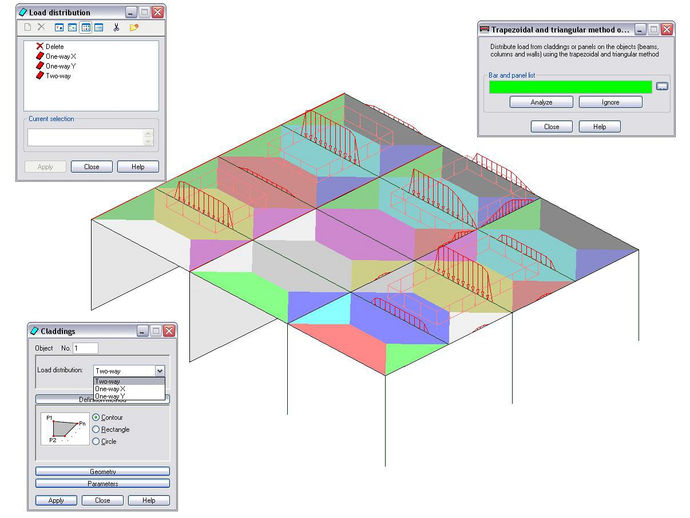Click the gray X delete icon in Load distribution toolbar
Screen dimensions: 690x518
pyautogui.click(x=41, y=27)
